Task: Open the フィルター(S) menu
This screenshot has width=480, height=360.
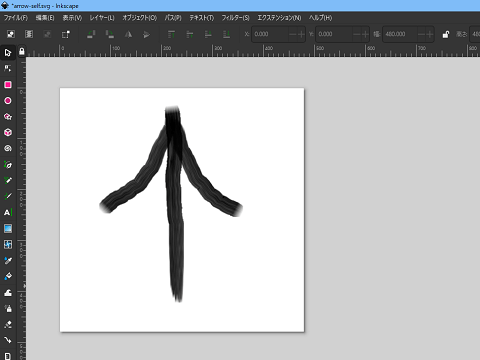Action: coord(236,18)
